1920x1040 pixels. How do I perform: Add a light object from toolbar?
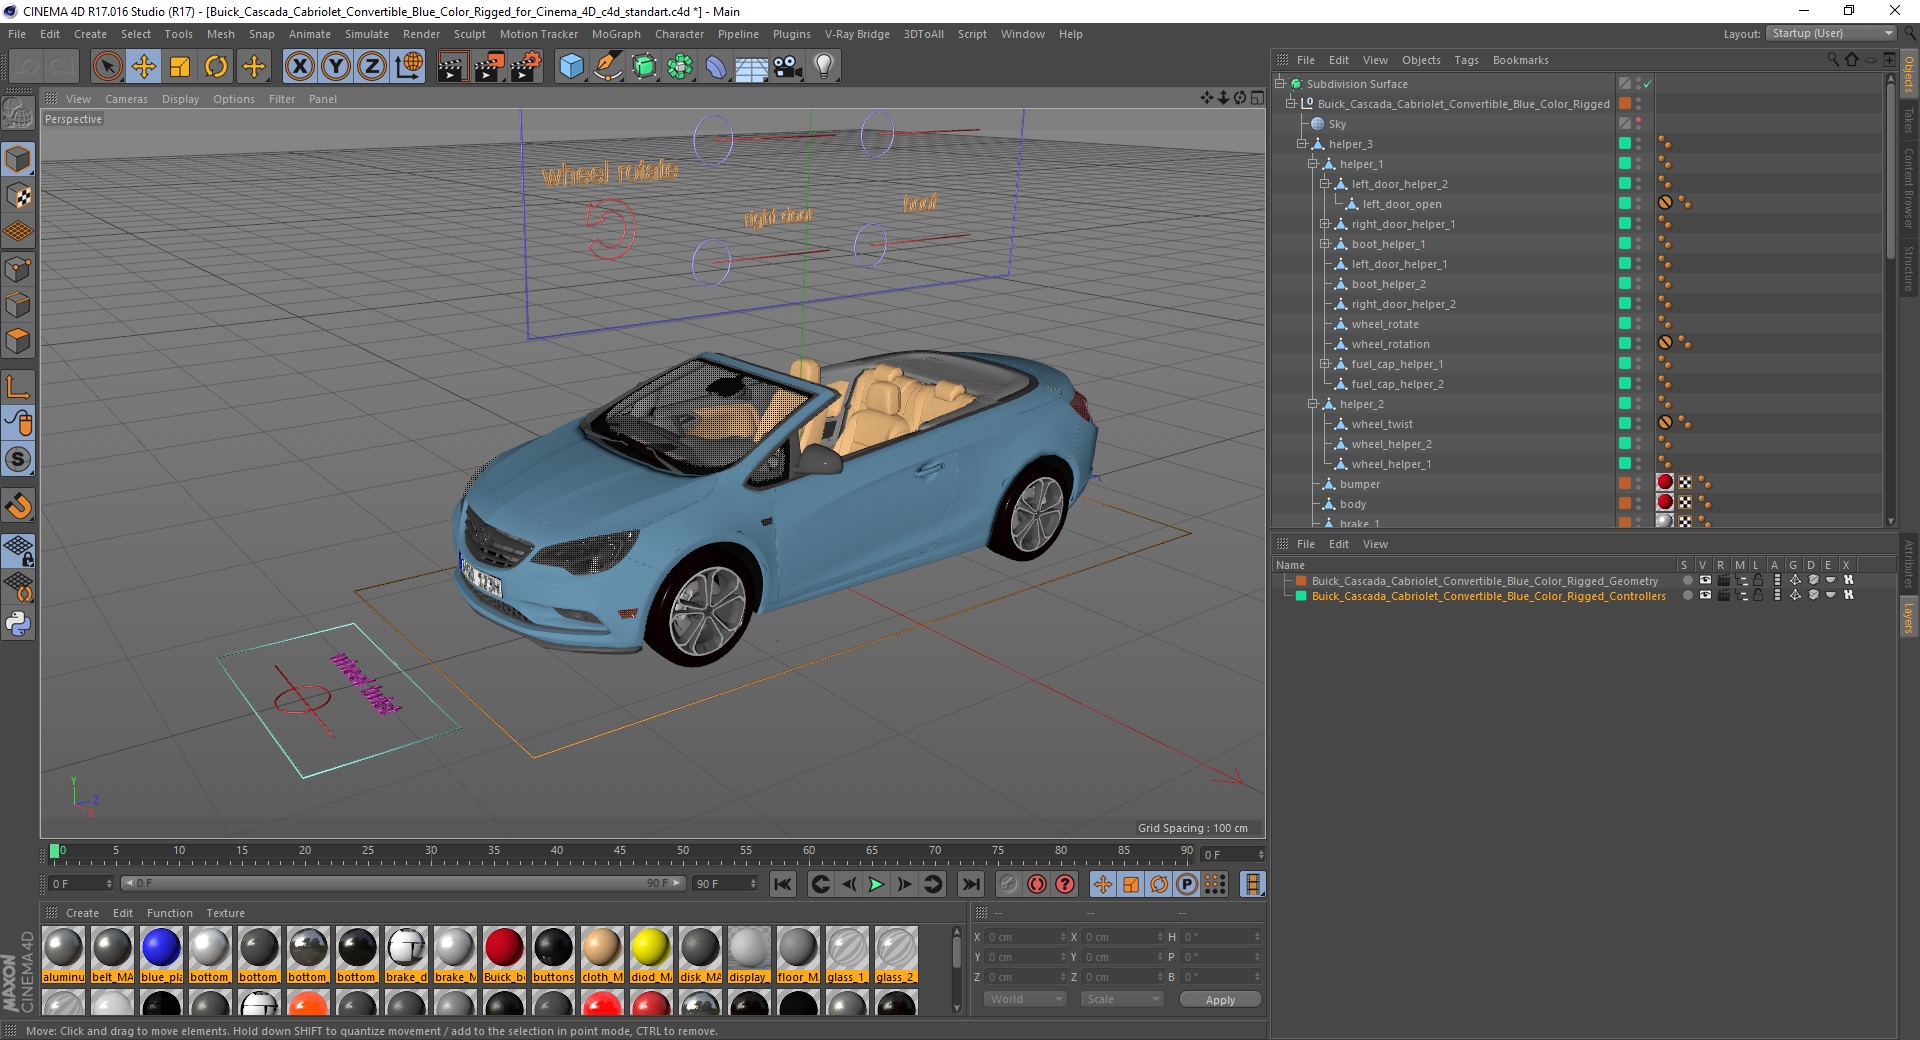click(824, 67)
